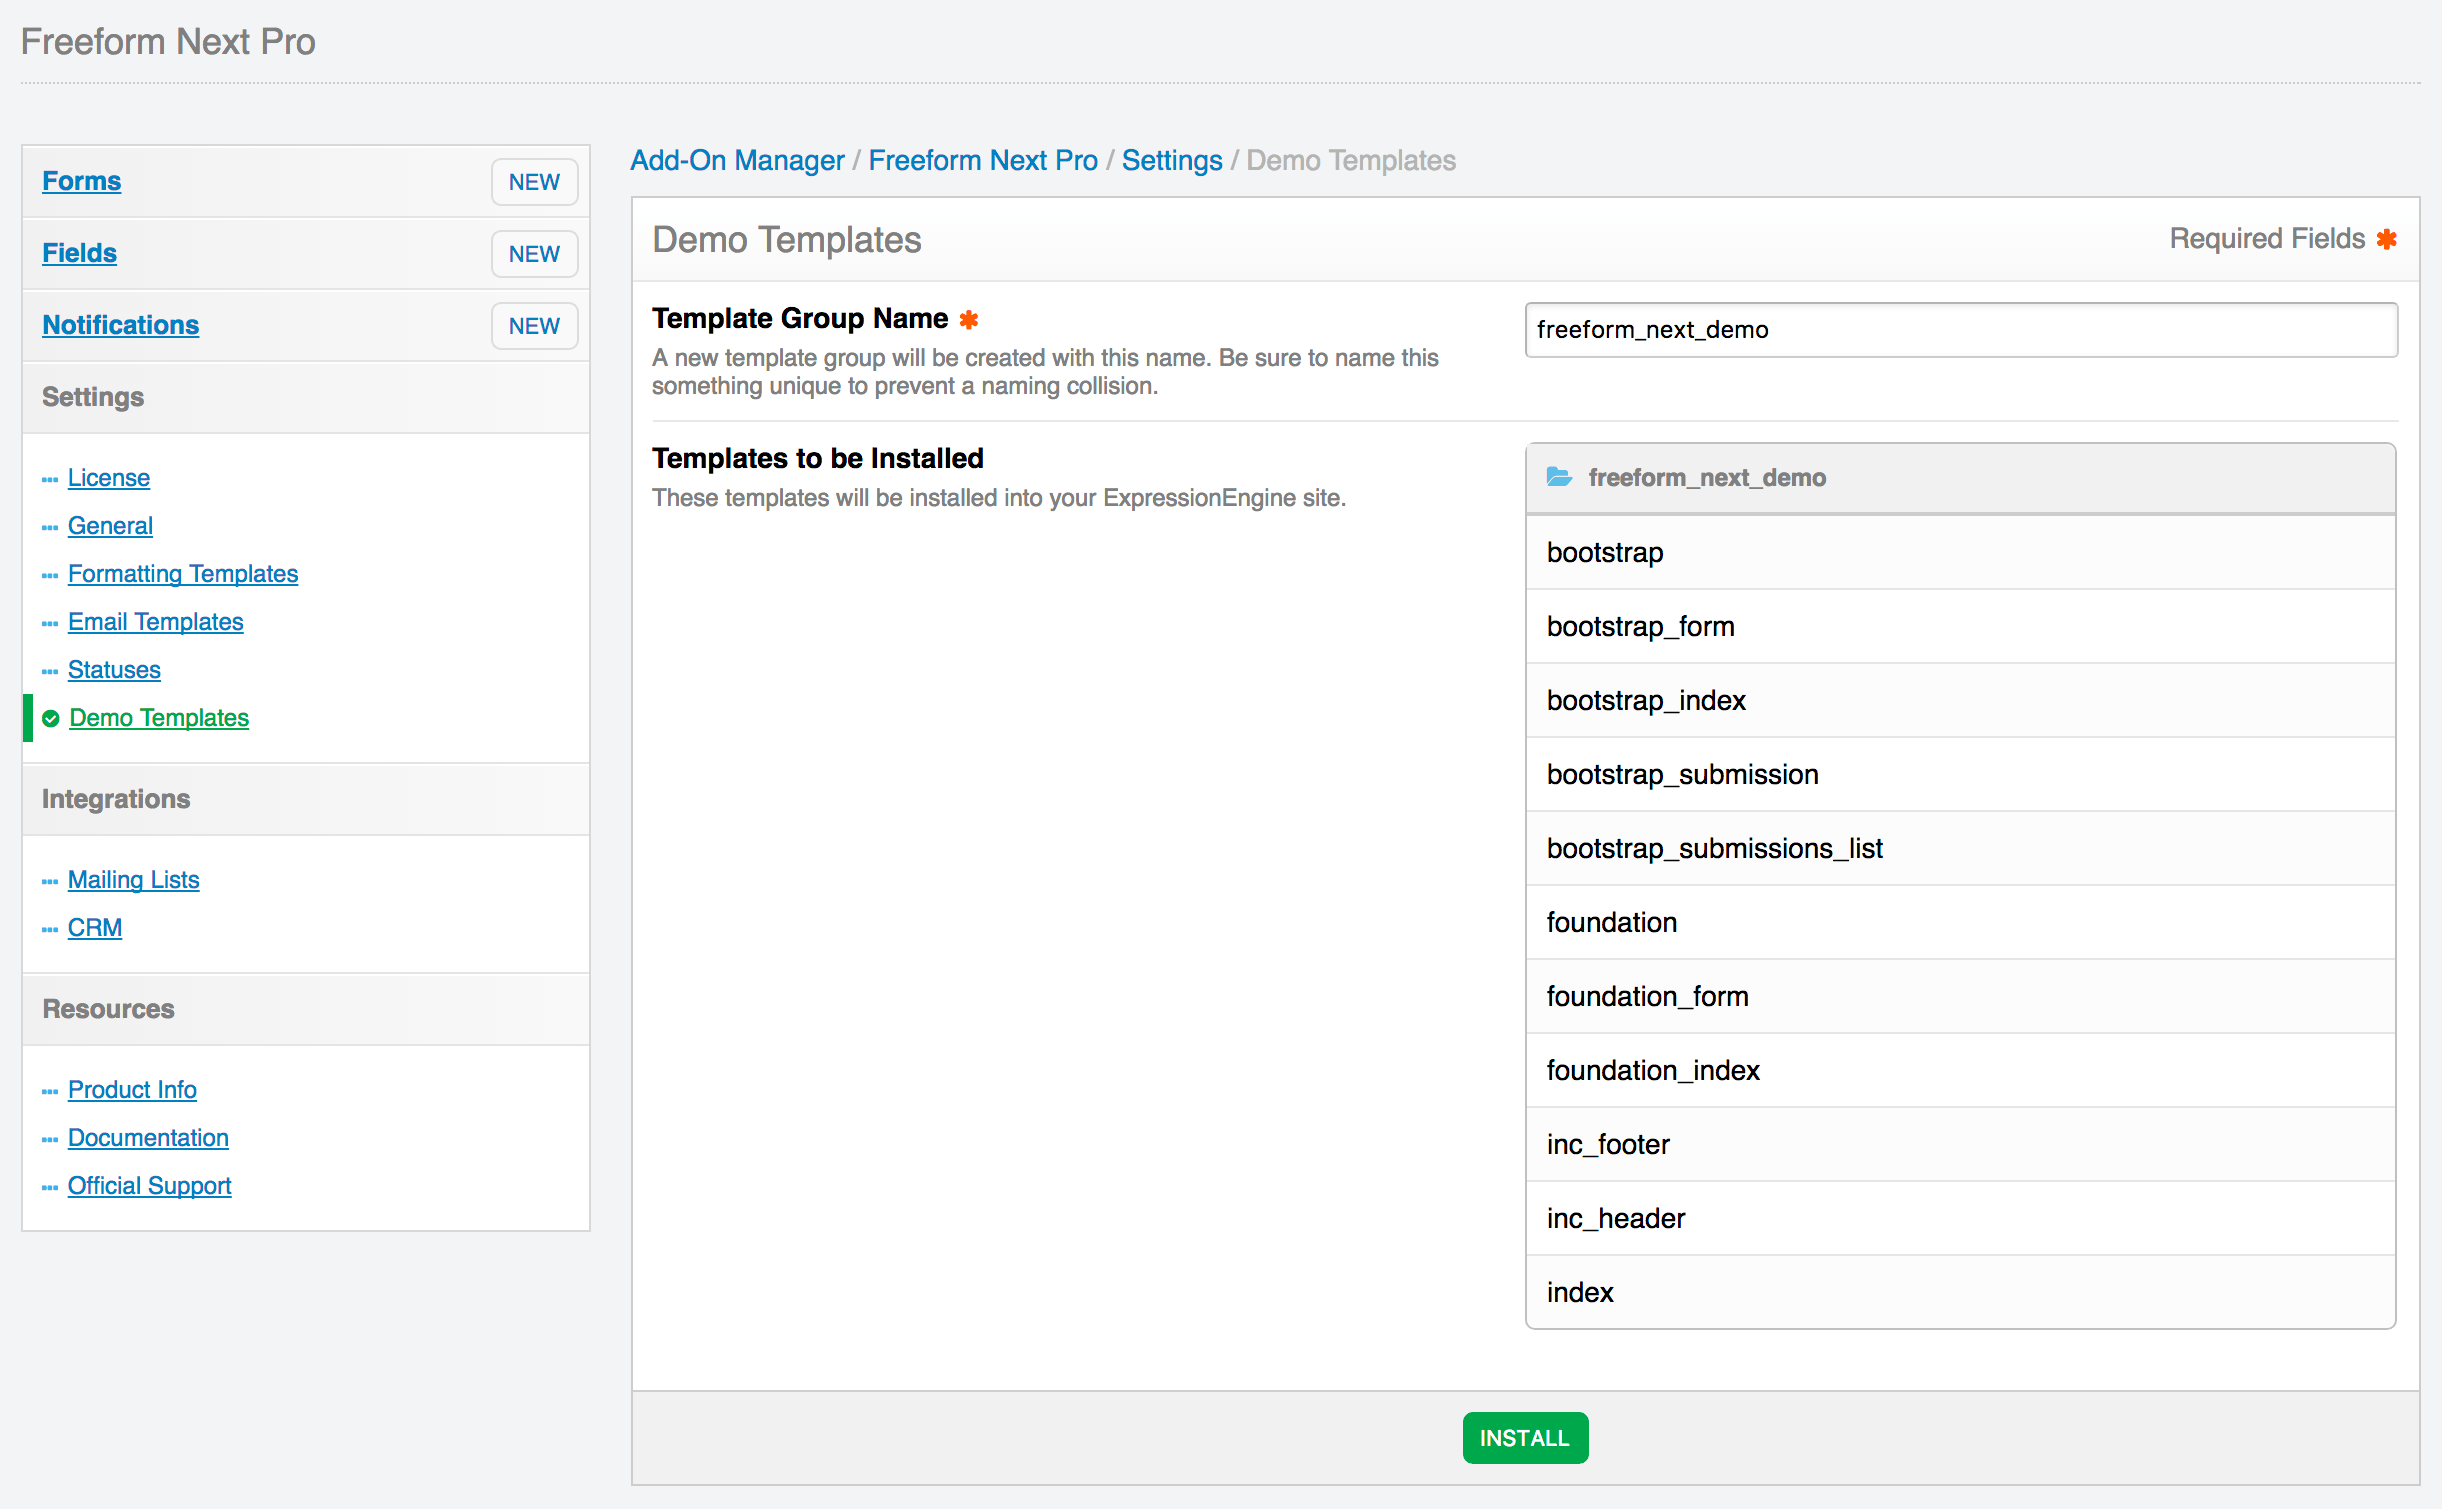This screenshot has height=1509, width=2442.
Task: Click the Forms icon in sidebar
Action: tap(82, 180)
